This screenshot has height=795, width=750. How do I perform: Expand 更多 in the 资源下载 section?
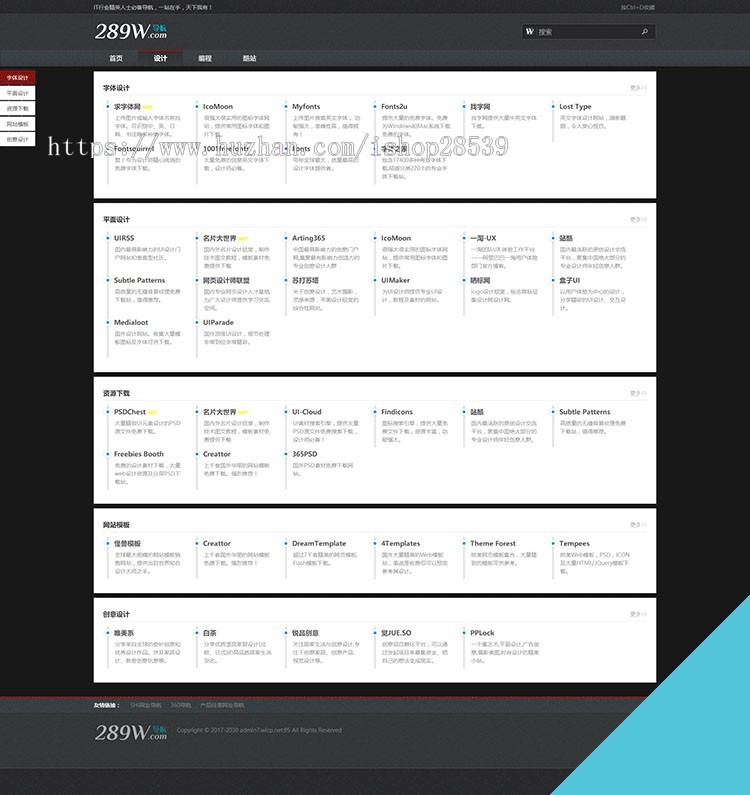[638, 393]
